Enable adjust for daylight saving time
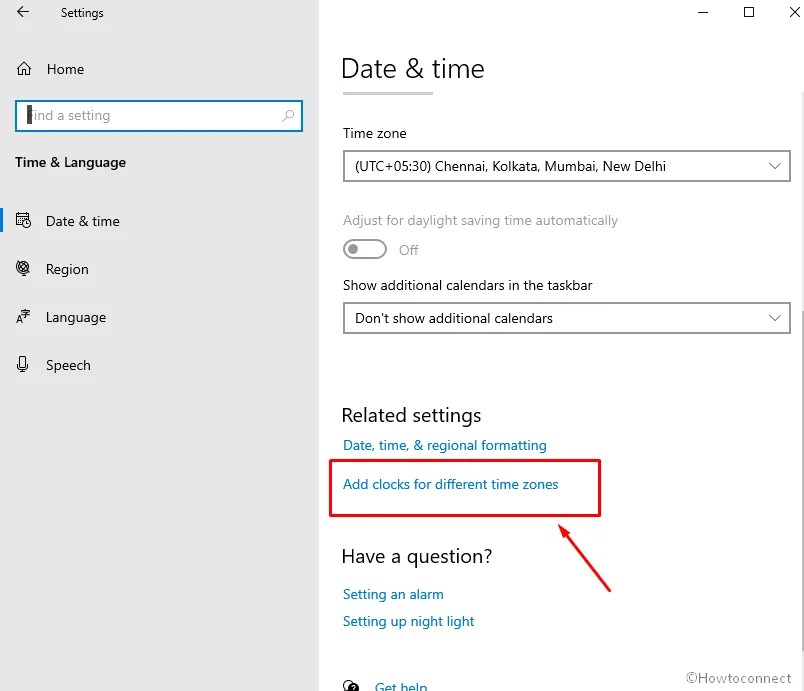Screen dimensions: 804x691 [x=364, y=249]
